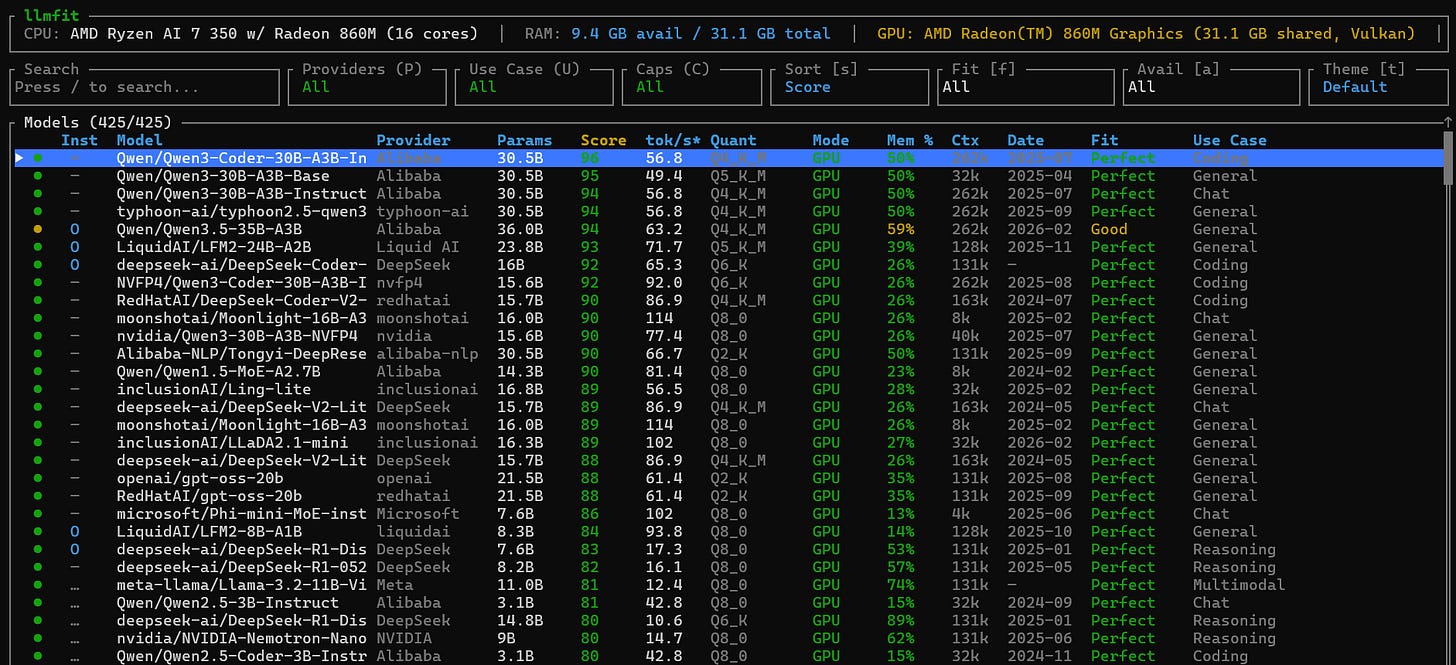Click the ellipsis Inst marker of nvidia/NVIDIA-Nemotron-Nano
The height and width of the screenshot is (665, 1456).
(x=74, y=640)
